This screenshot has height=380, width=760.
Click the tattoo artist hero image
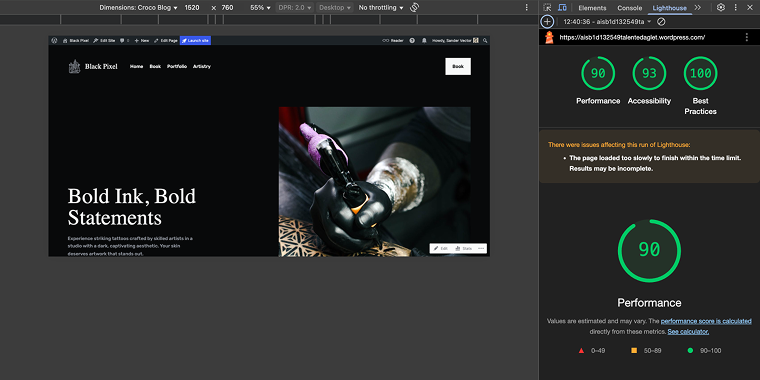[x=374, y=181]
